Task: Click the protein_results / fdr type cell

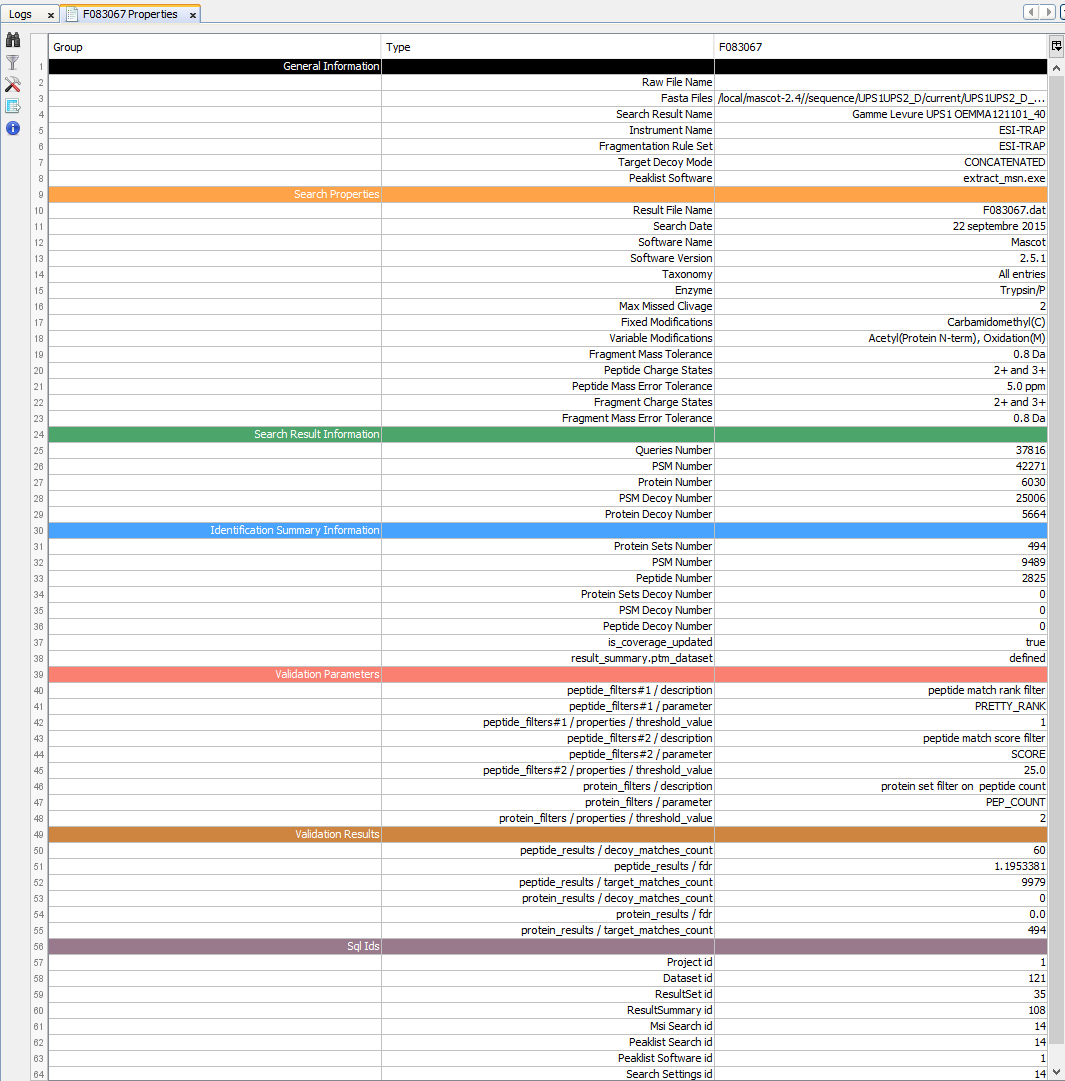Action: [548, 914]
